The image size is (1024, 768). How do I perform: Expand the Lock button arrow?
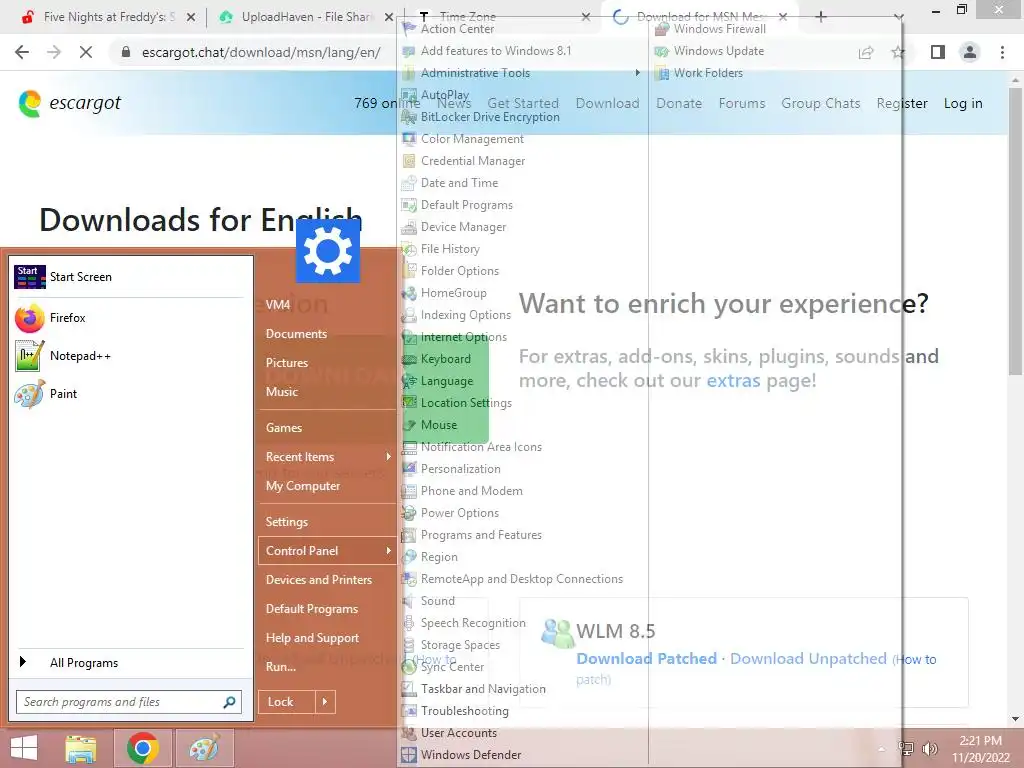325,702
